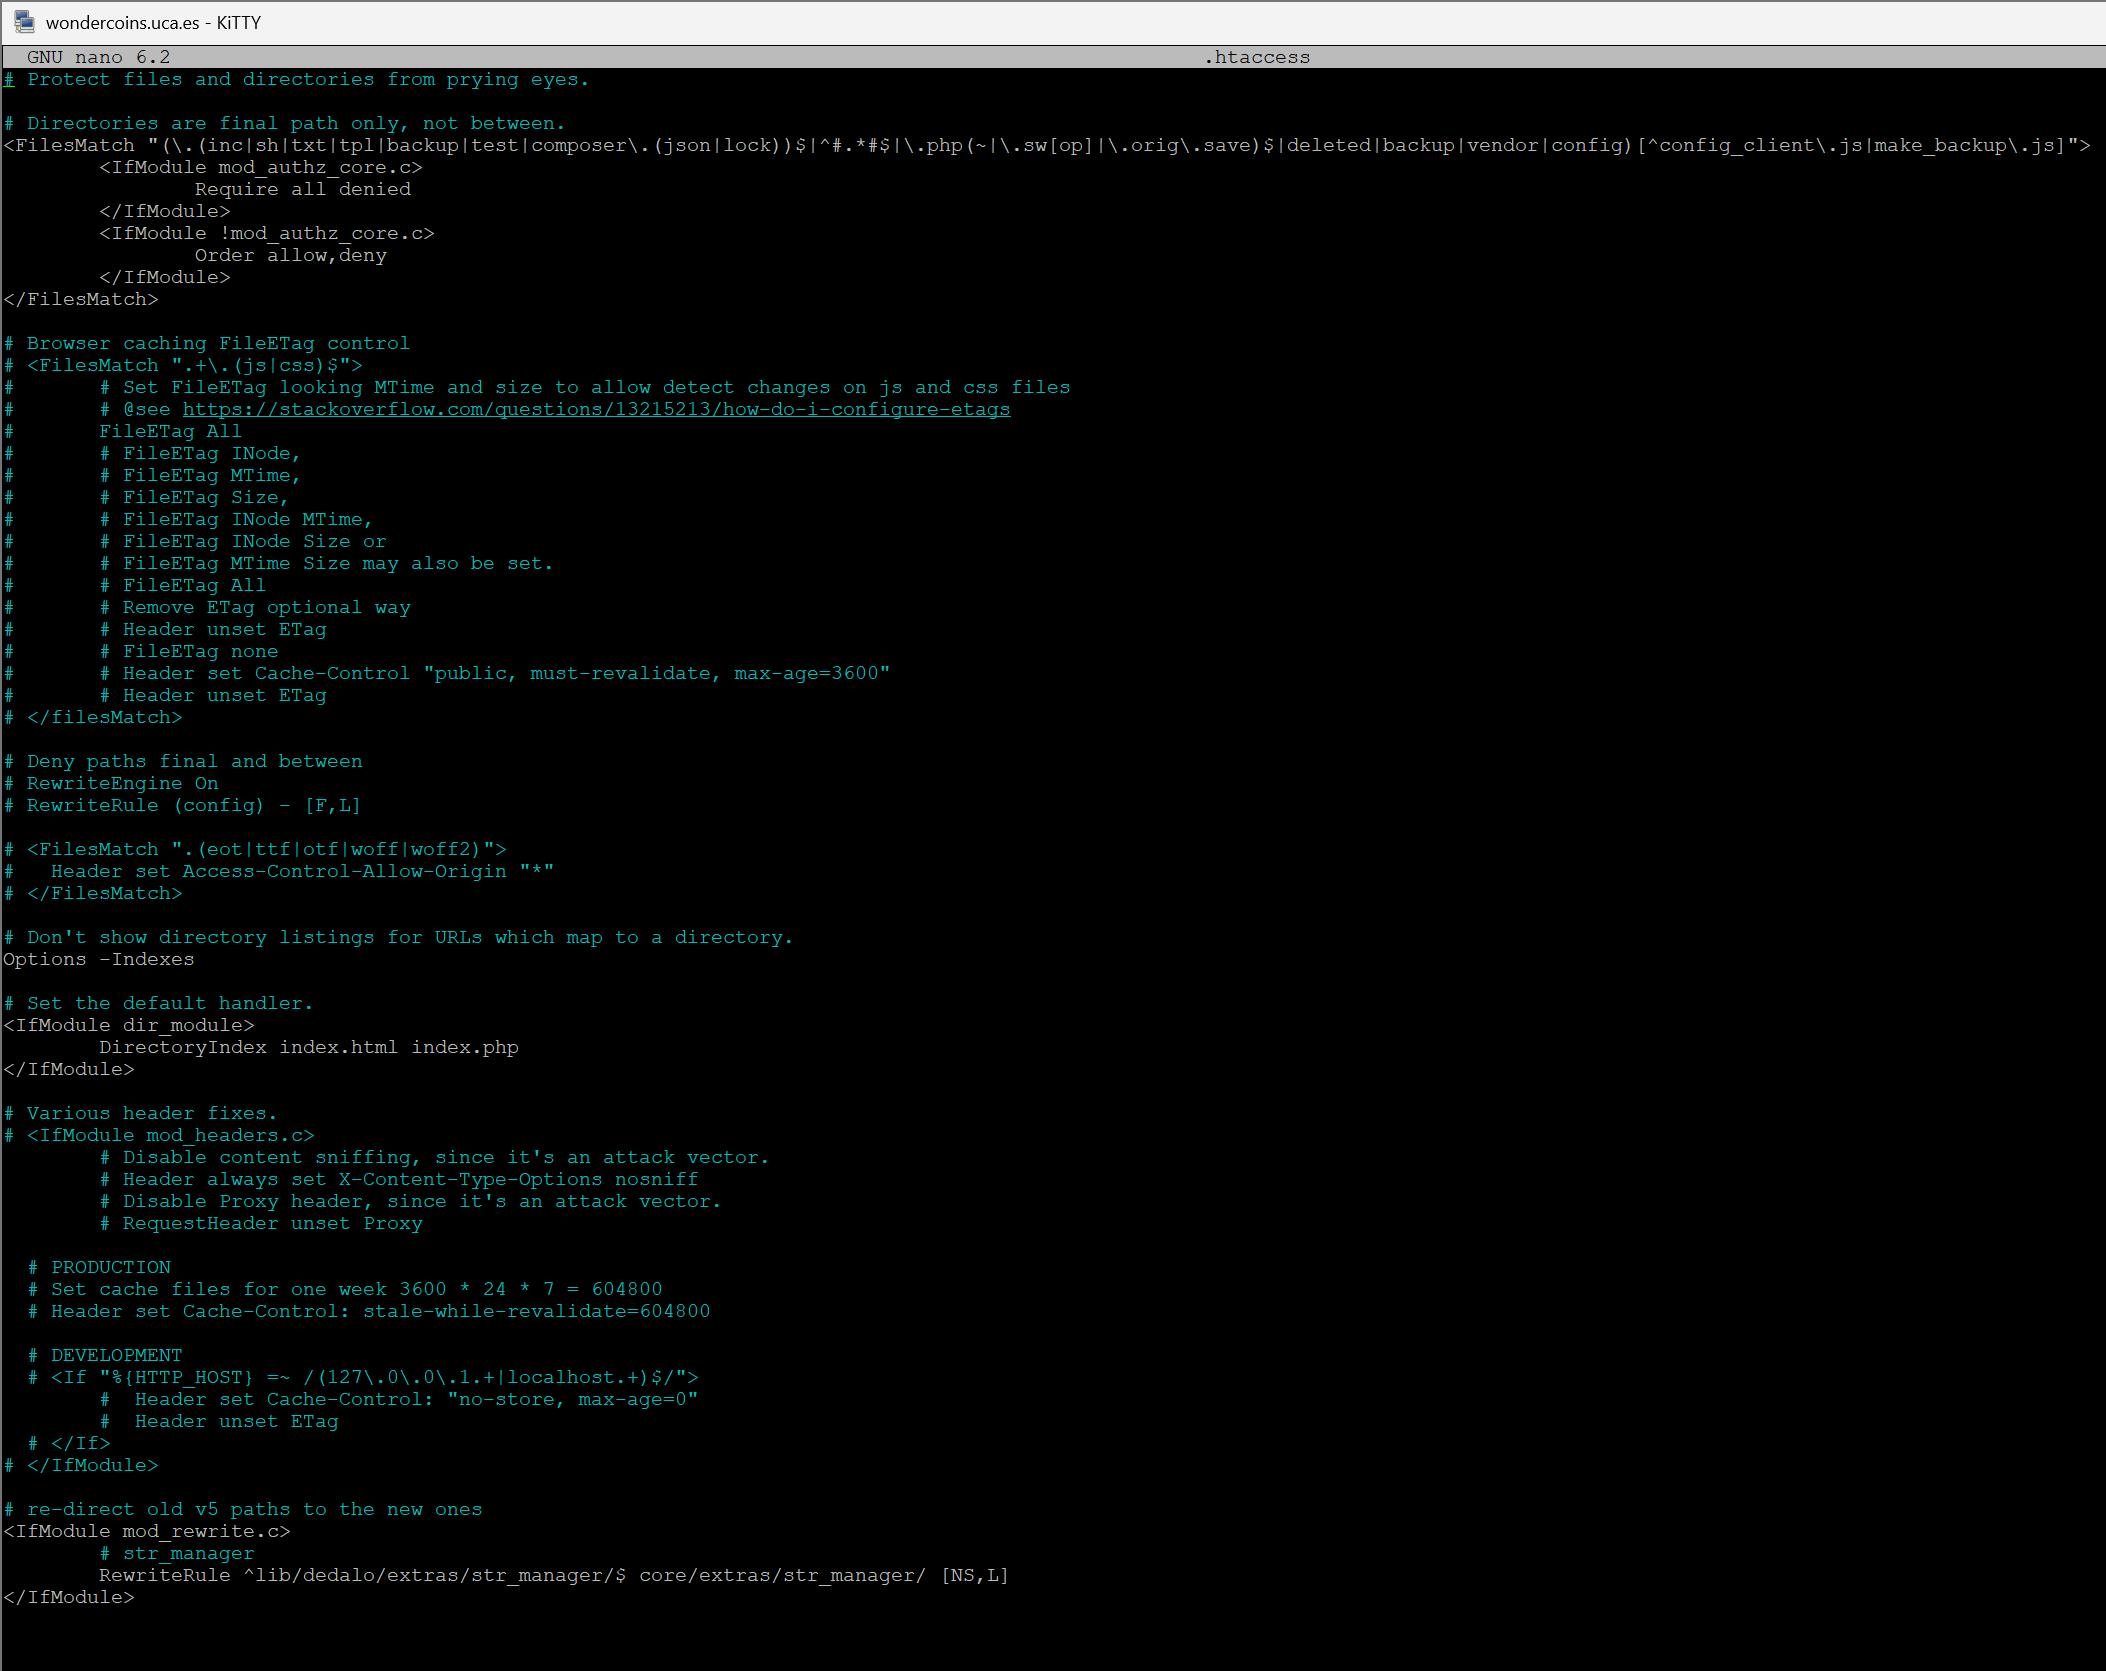Click the uncommented '</FilesMatch>' closing tag
Viewport: 2106px width, 1671px height.
tap(81, 299)
